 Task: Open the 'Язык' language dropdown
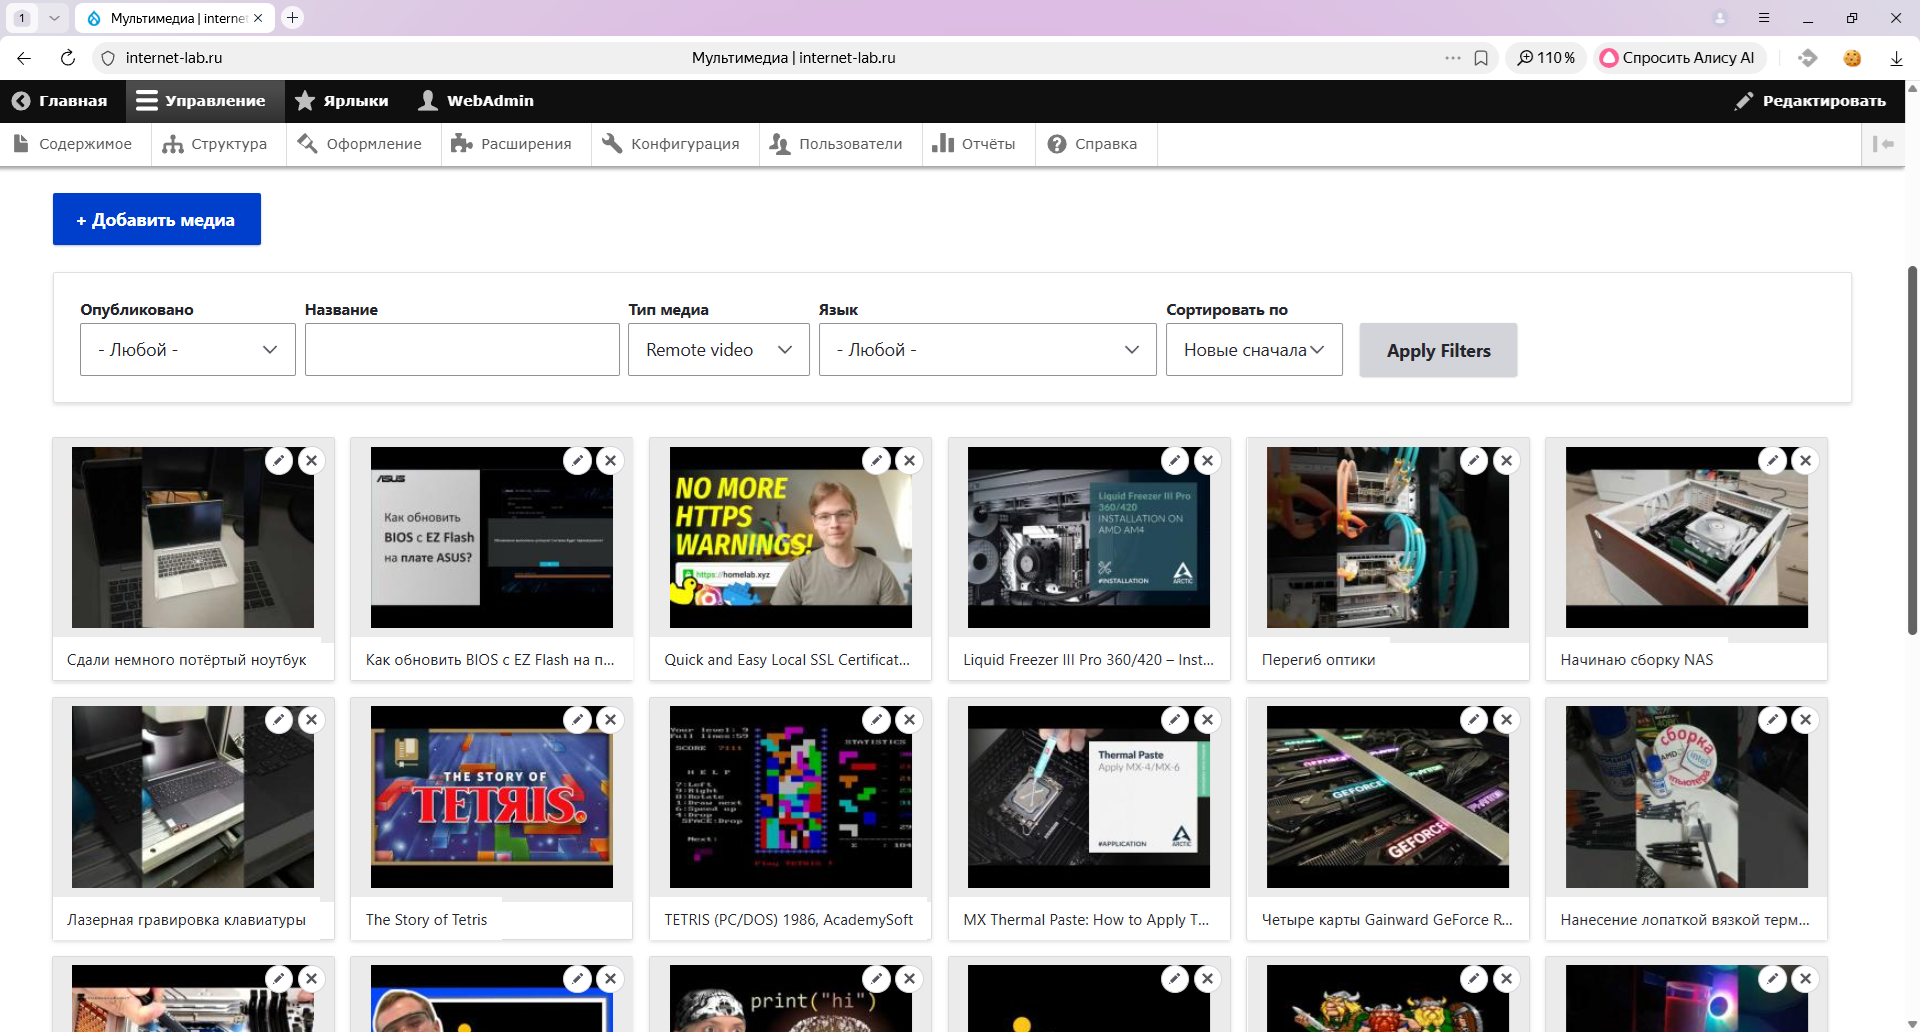(x=987, y=350)
